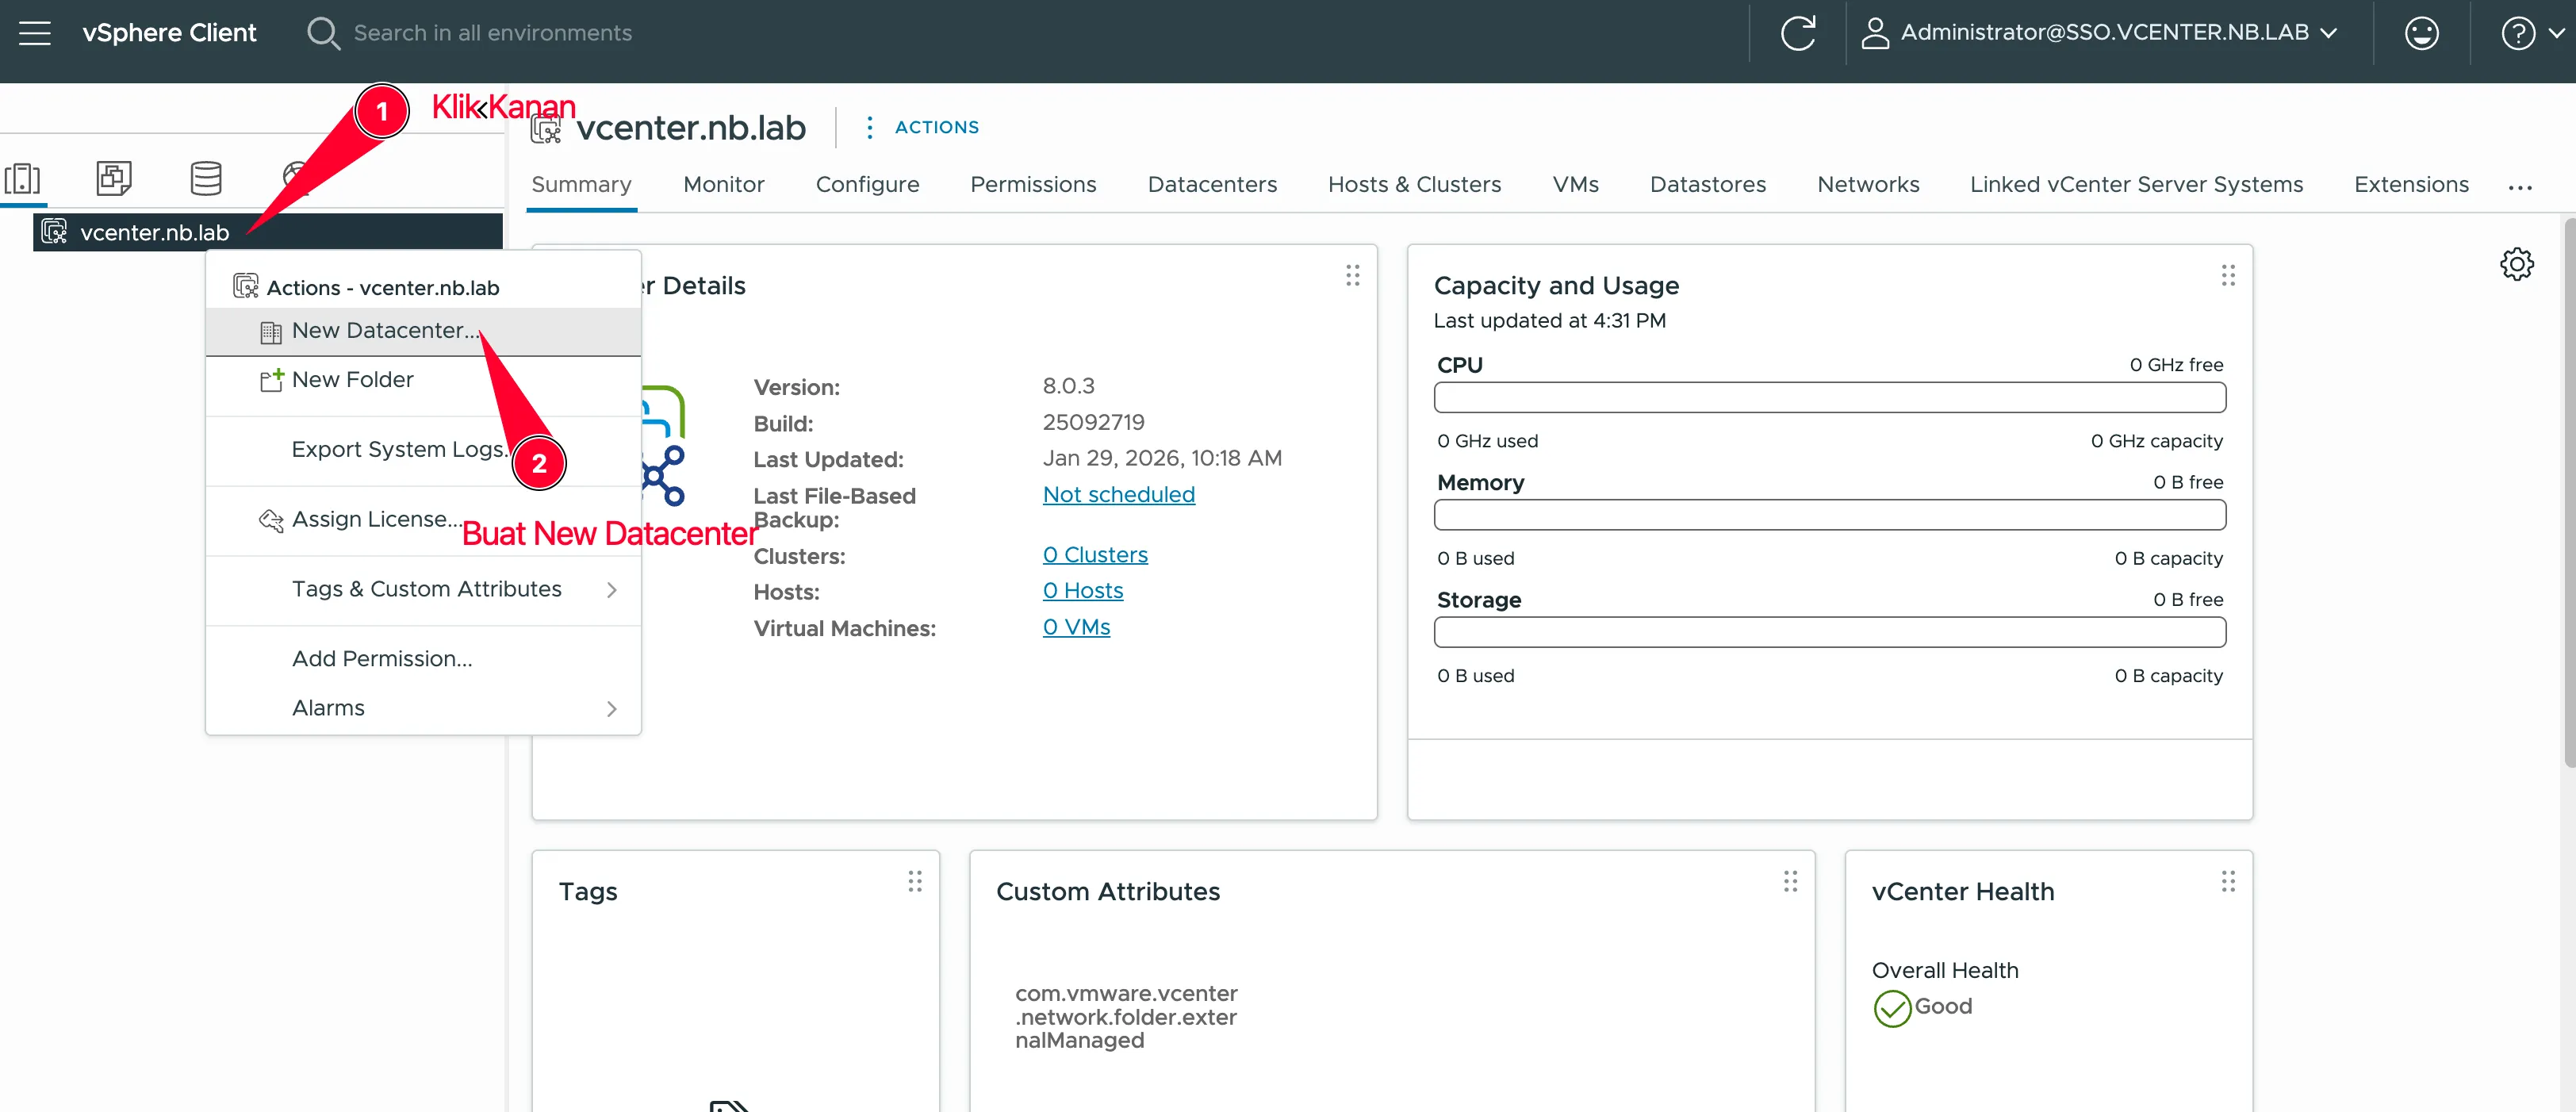
Task: Click the three-dot icon beside ACTIONS
Action: [869, 127]
